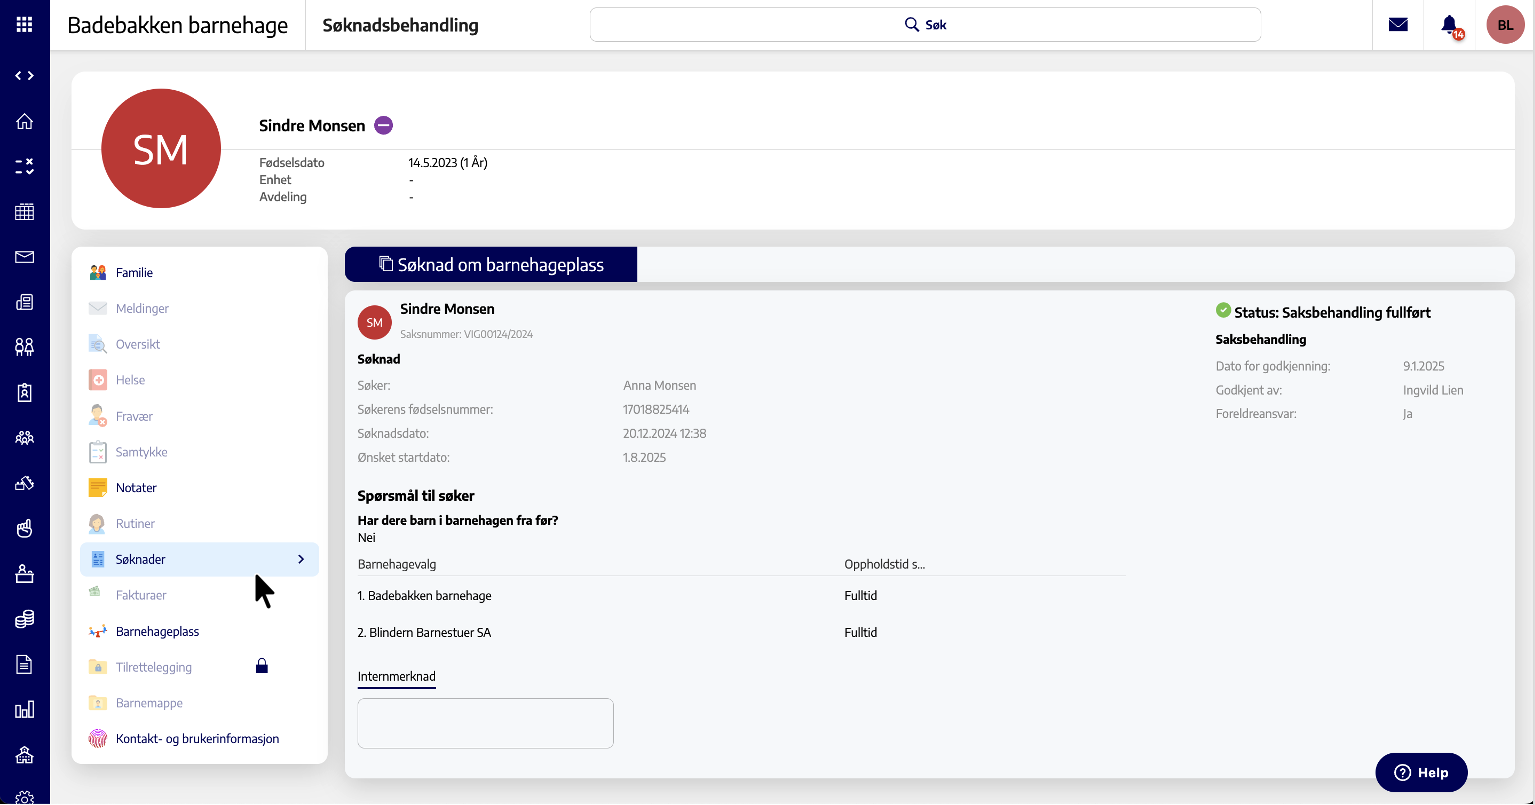Select the Søknad om barnehageplass tab
This screenshot has height=805, width=1535.
click(x=491, y=265)
